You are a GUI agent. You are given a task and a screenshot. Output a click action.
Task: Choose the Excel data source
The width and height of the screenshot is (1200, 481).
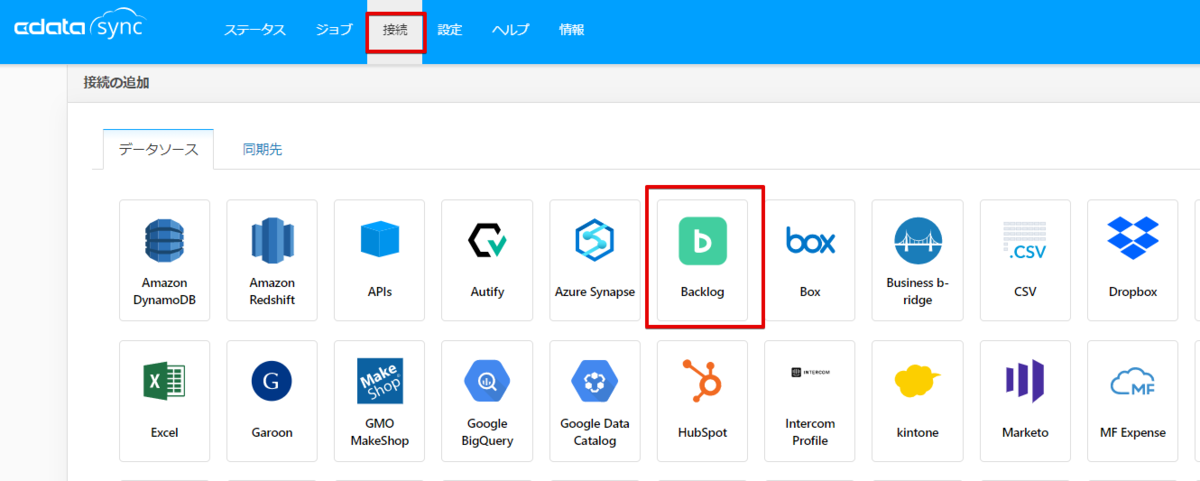pyautogui.click(x=165, y=400)
